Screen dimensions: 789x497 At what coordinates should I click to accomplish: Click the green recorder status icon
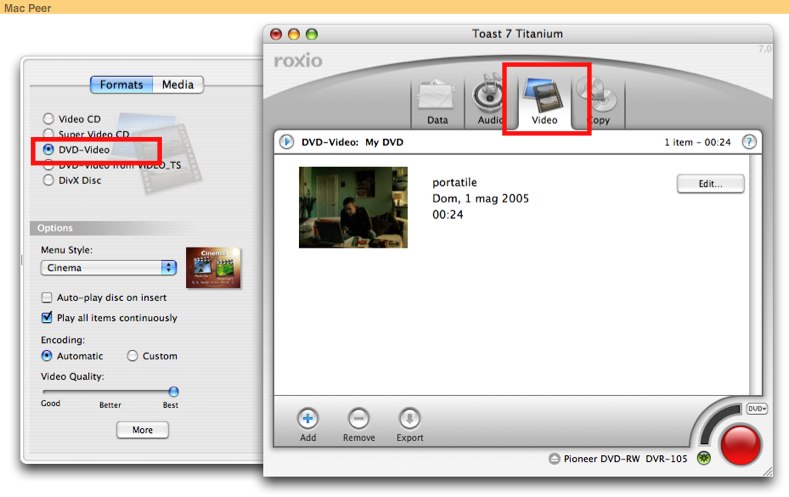703,458
